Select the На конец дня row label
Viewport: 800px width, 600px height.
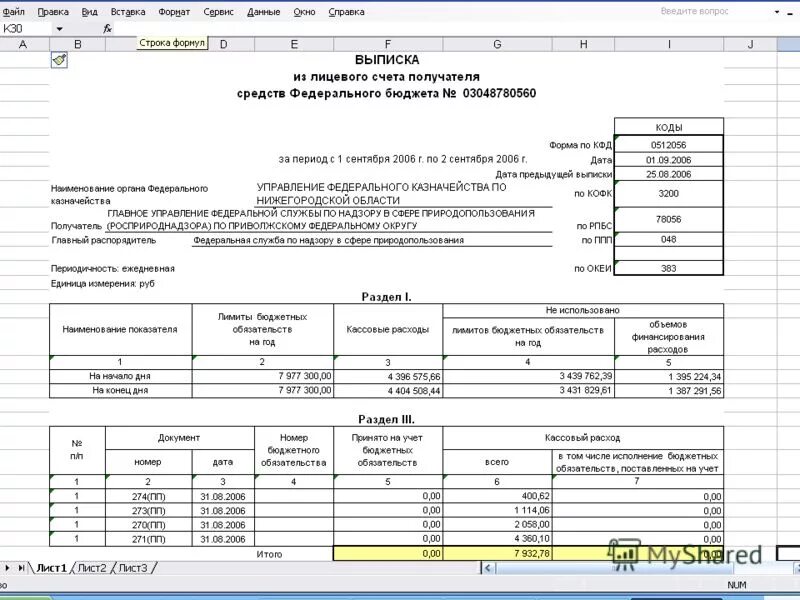click(120, 390)
